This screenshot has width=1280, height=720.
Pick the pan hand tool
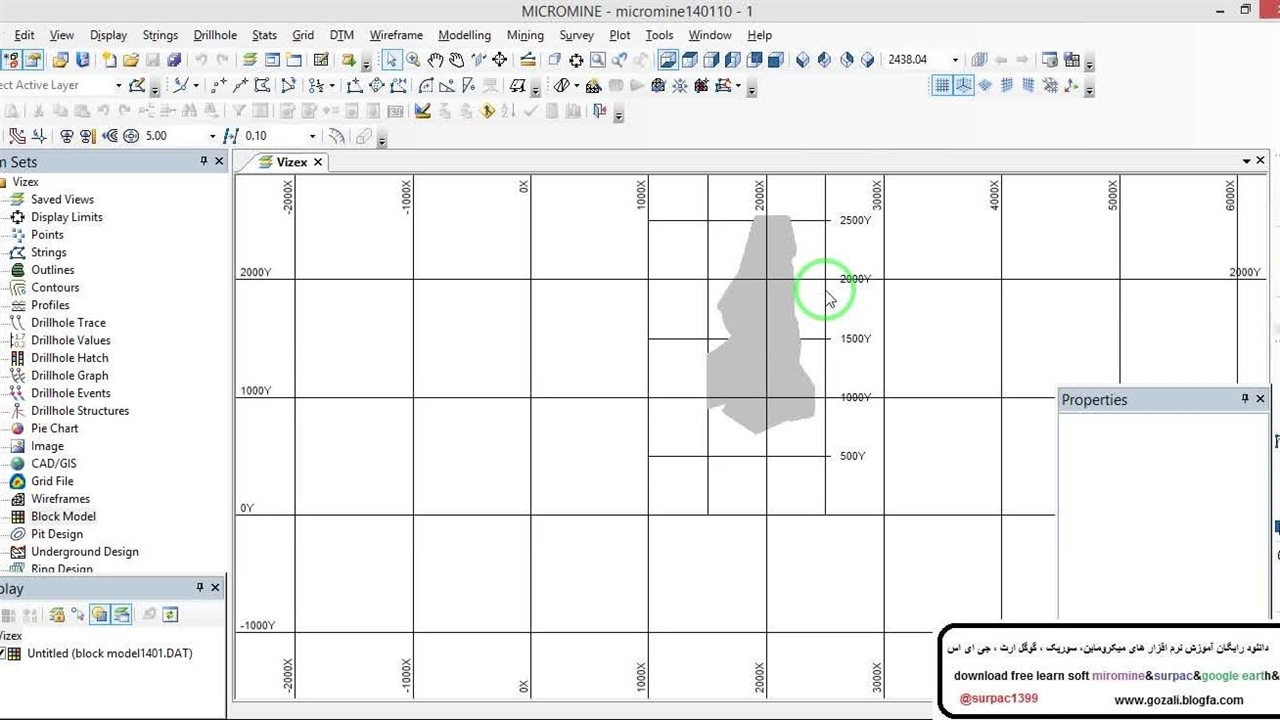[435, 60]
